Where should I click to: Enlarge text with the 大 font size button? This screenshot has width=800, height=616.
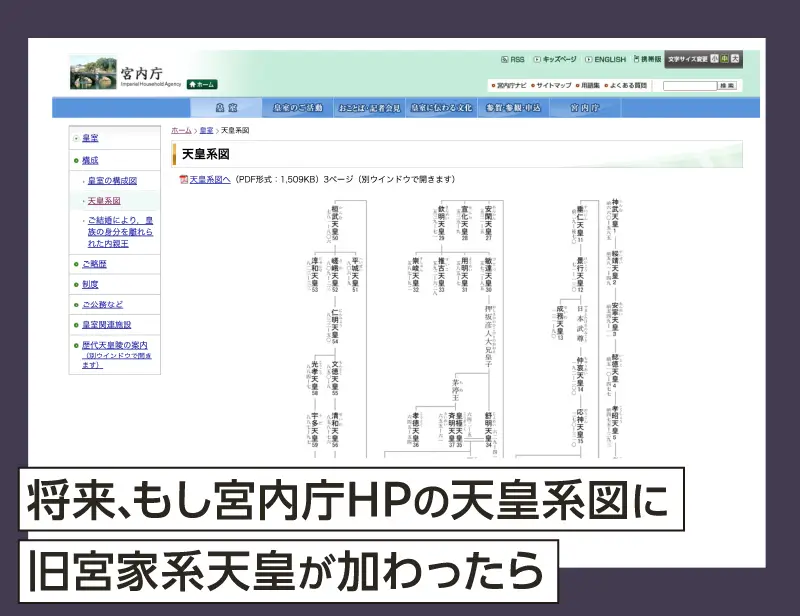(x=737, y=58)
